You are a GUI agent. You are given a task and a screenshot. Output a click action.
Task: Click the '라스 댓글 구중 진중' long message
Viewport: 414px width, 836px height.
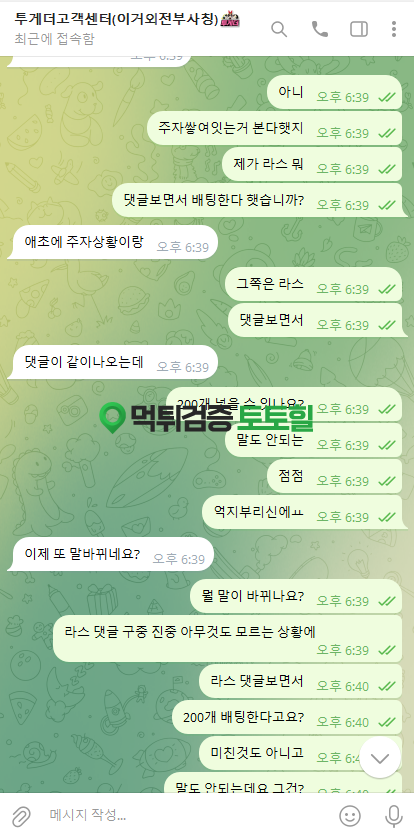[x=227, y=639]
